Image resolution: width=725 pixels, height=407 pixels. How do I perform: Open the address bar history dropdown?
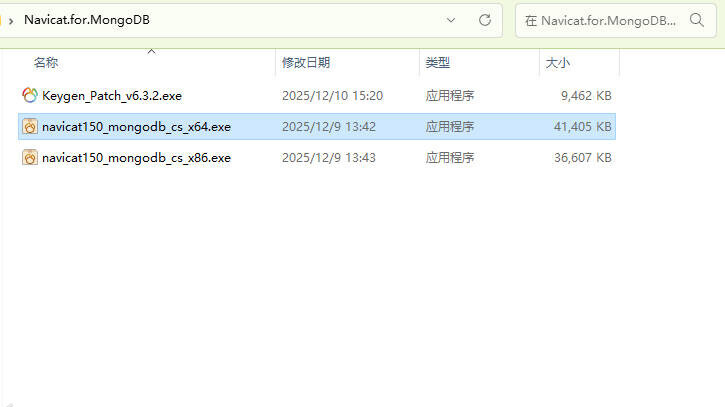(451, 20)
